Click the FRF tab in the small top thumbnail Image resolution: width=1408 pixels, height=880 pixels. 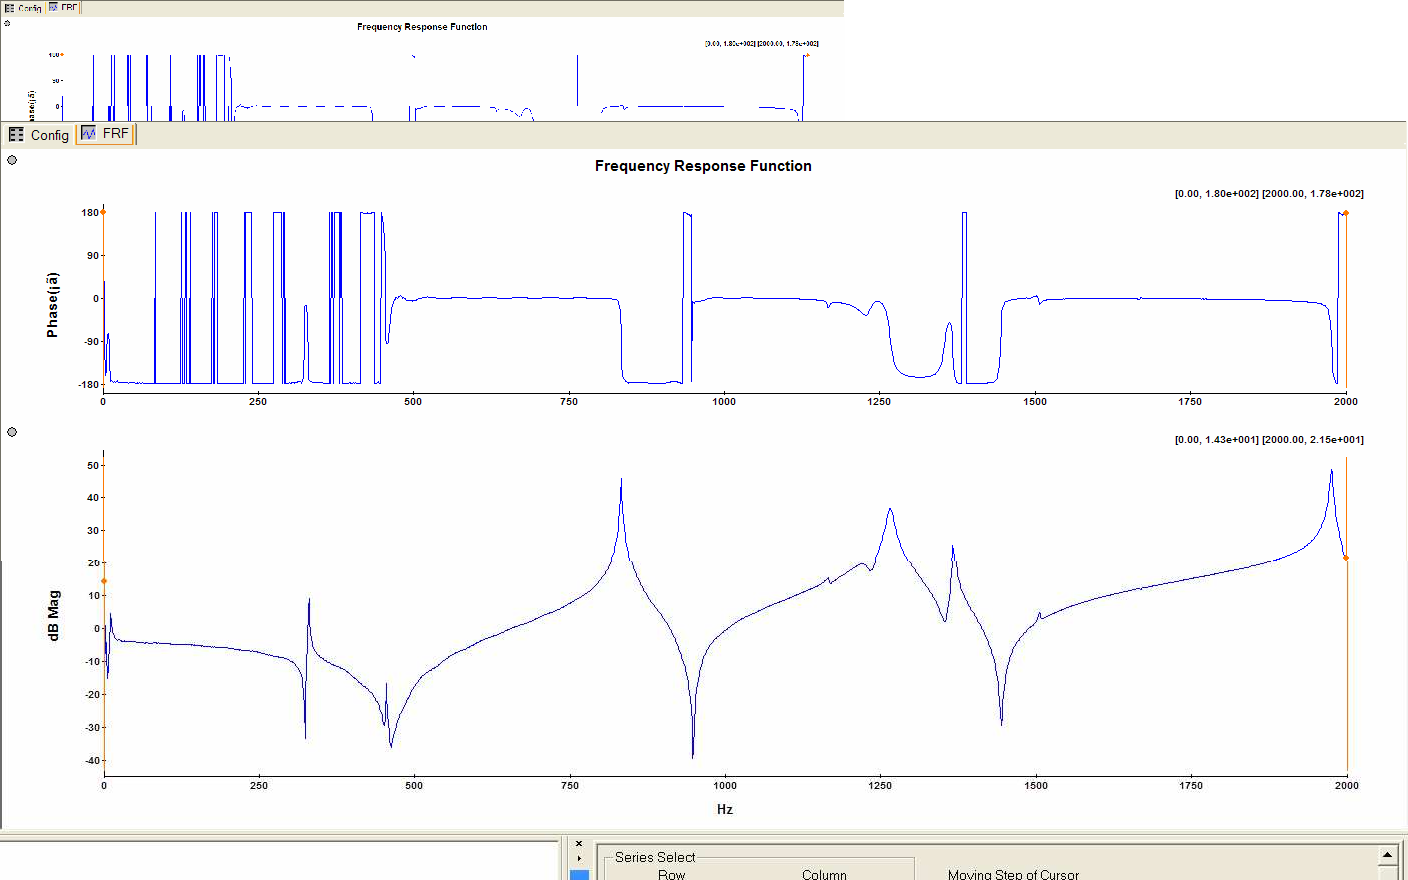coord(63,7)
